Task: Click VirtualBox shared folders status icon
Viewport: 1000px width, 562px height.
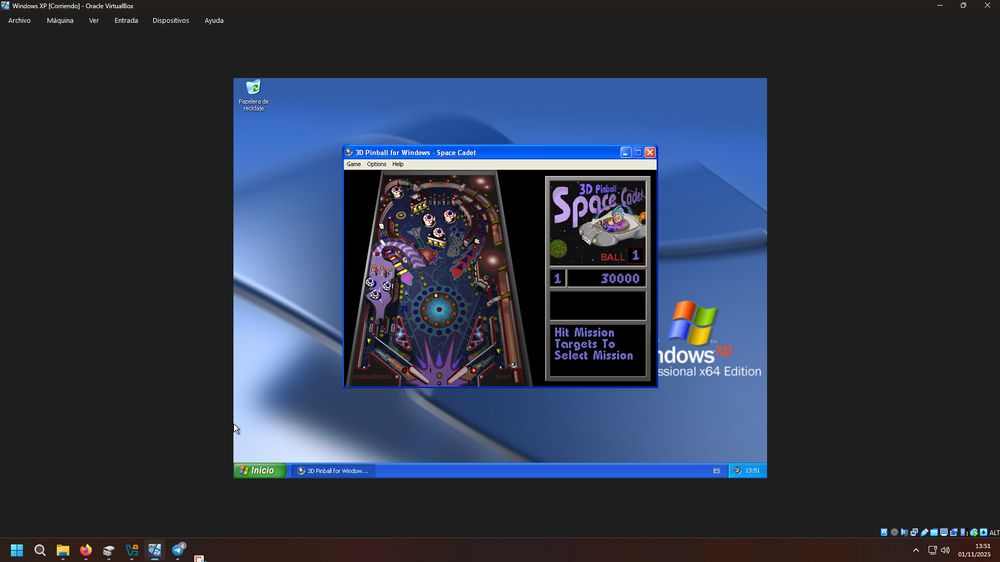Action: click(934, 532)
